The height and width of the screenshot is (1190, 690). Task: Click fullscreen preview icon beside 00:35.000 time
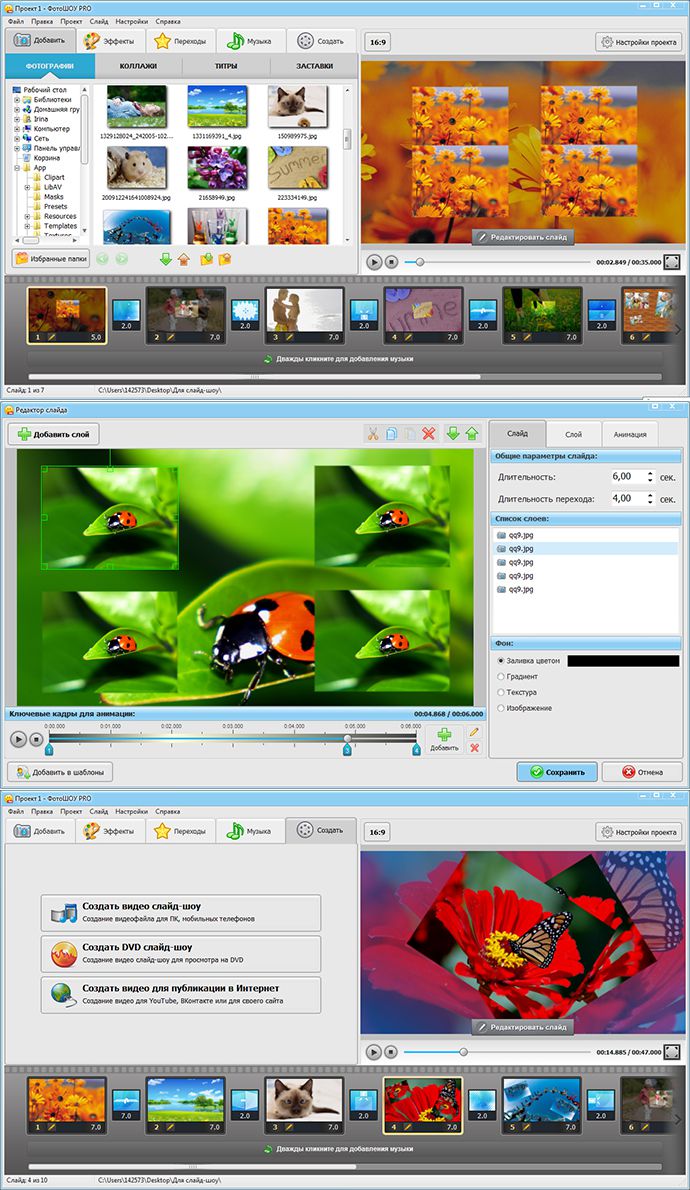[x=672, y=262]
